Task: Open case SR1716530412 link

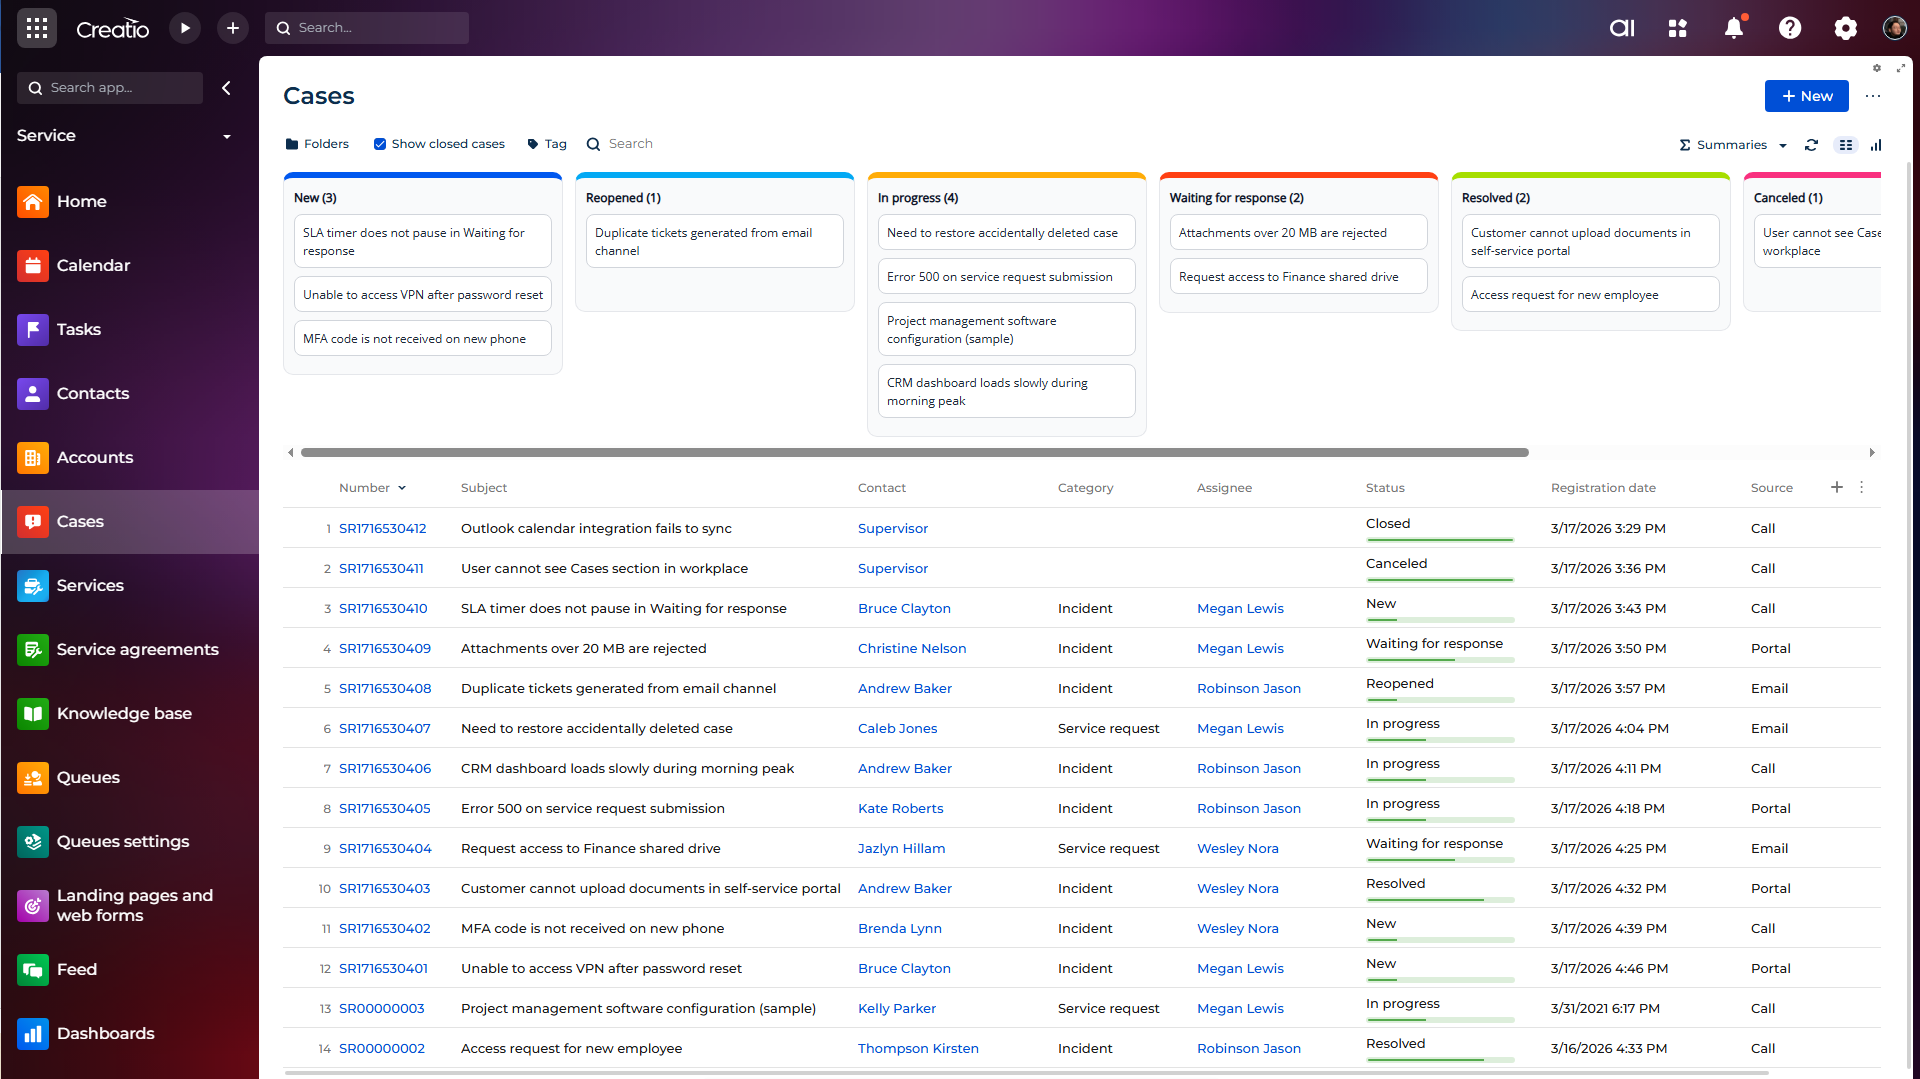Action: pyautogui.click(x=382, y=528)
